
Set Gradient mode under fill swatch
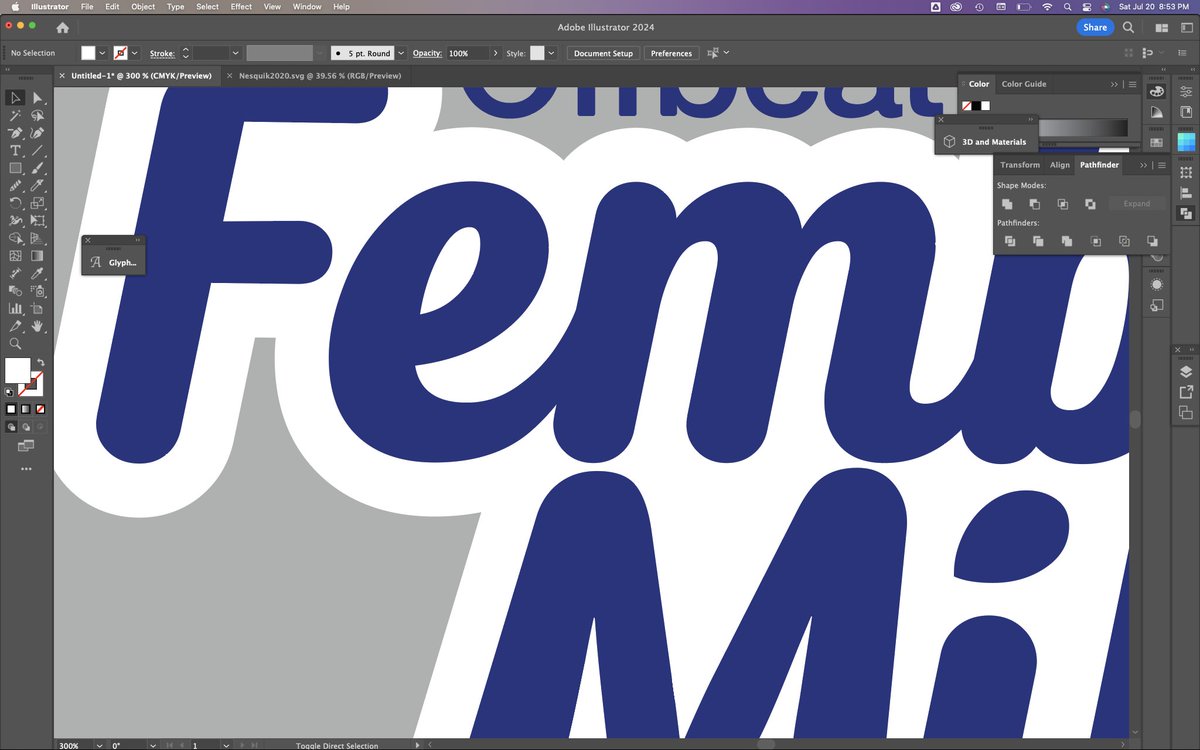pyautogui.click(x=26, y=409)
